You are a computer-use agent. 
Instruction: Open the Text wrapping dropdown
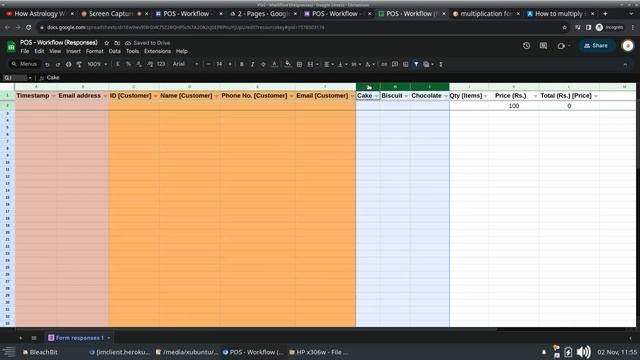point(356,64)
